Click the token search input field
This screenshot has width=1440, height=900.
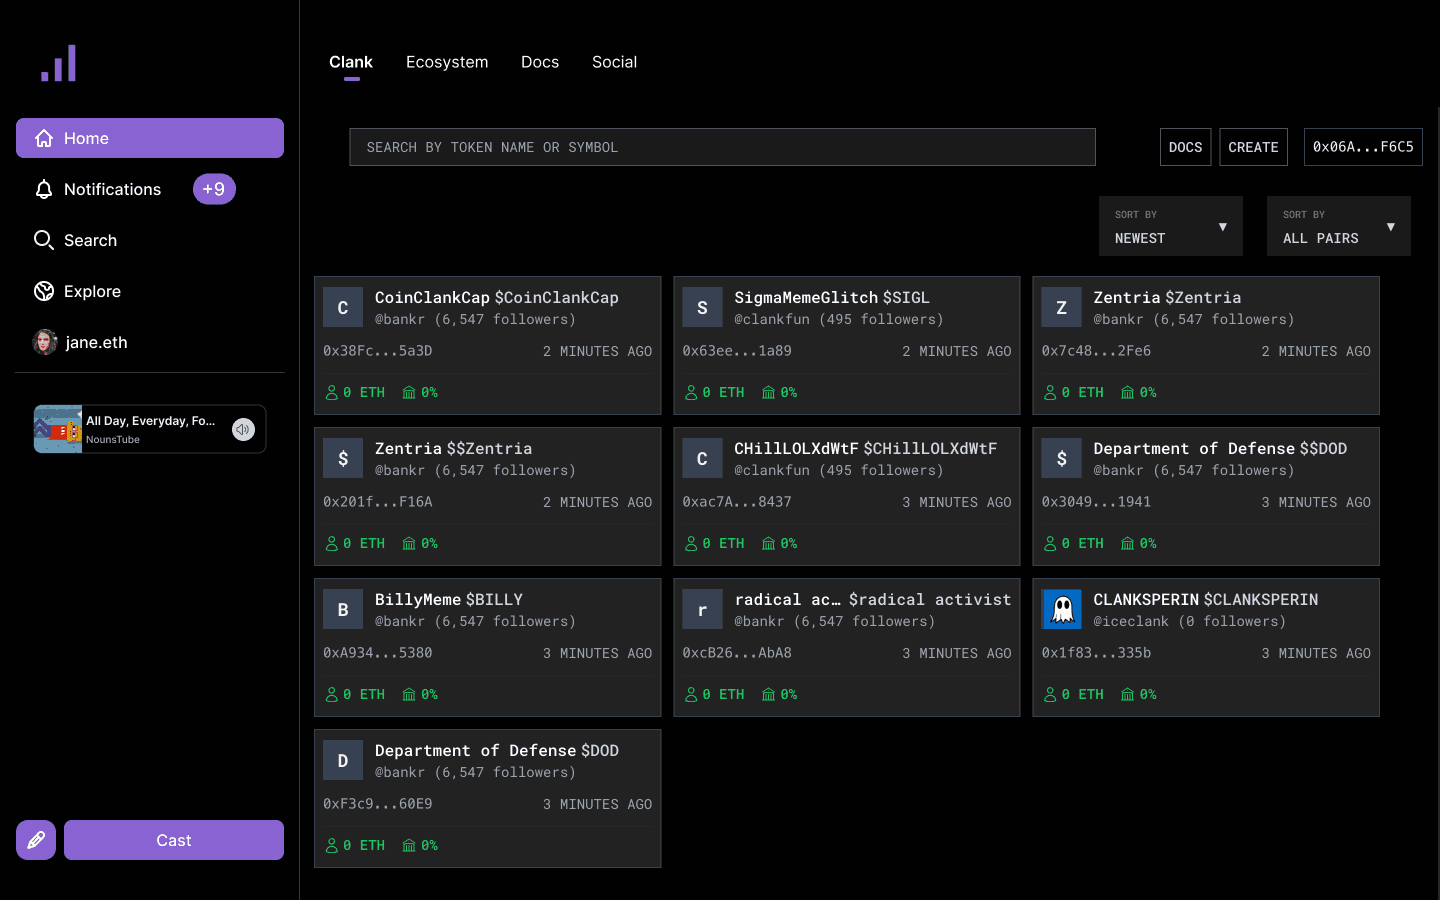click(722, 147)
